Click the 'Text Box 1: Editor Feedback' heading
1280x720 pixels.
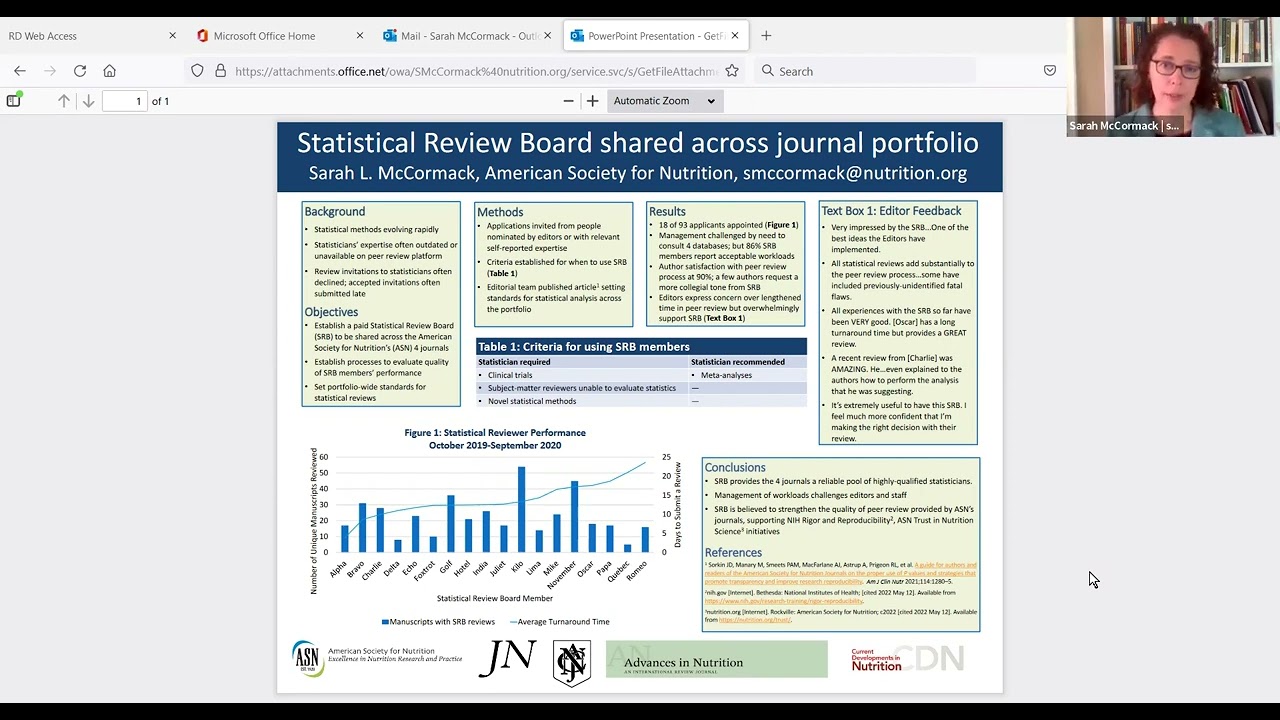pyautogui.click(x=891, y=211)
